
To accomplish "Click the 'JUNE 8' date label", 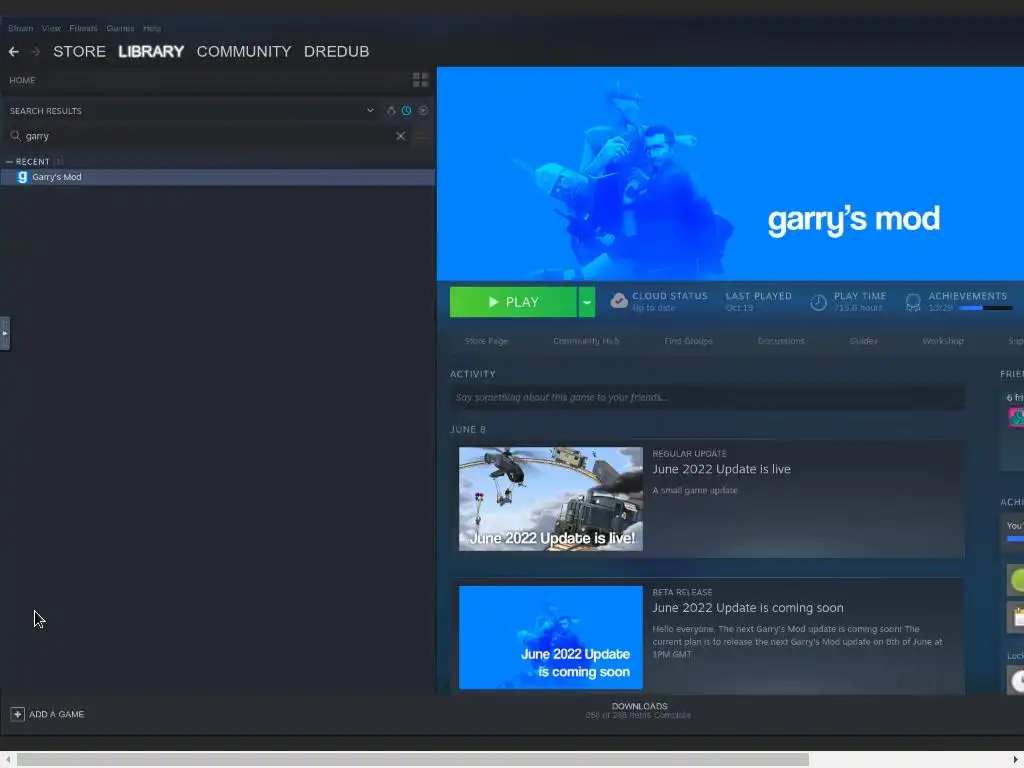I will coord(468,430).
